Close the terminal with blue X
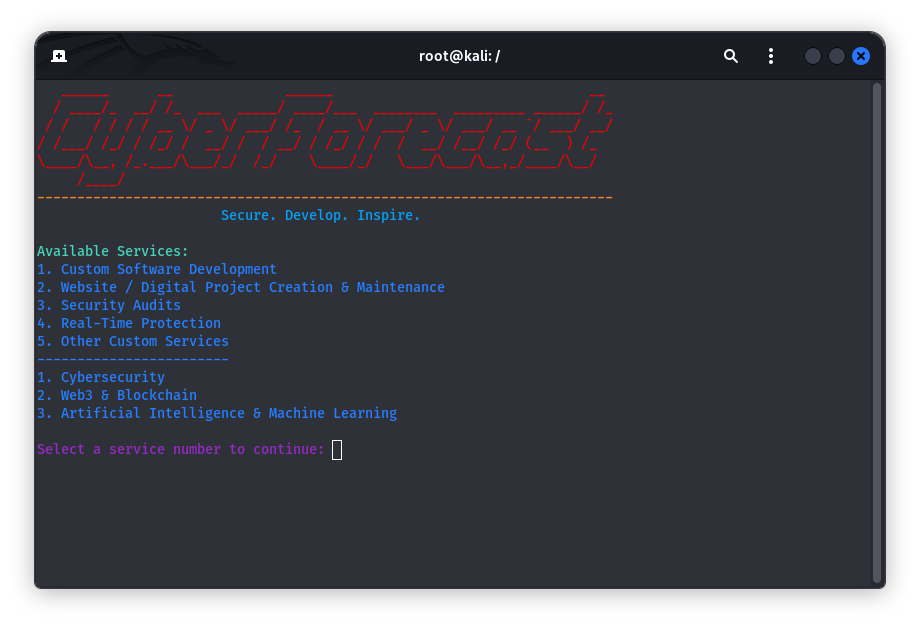 [x=861, y=56]
